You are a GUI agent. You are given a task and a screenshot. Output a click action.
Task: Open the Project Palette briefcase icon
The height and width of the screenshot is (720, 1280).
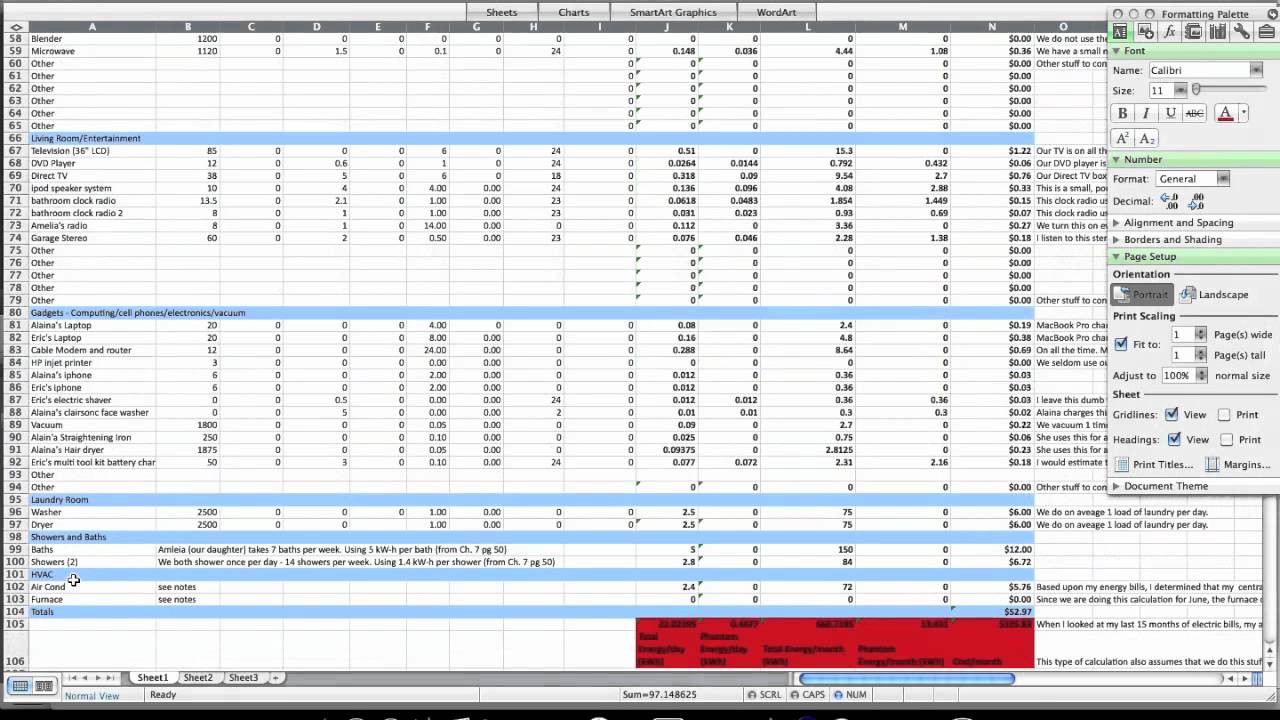point(1266,32)
